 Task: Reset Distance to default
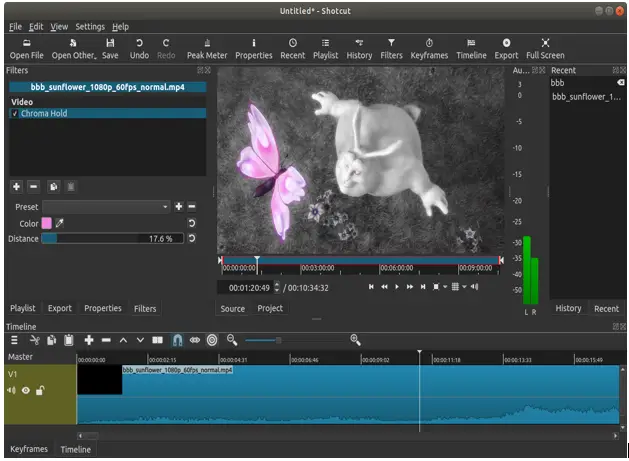[x=192, y=238]
